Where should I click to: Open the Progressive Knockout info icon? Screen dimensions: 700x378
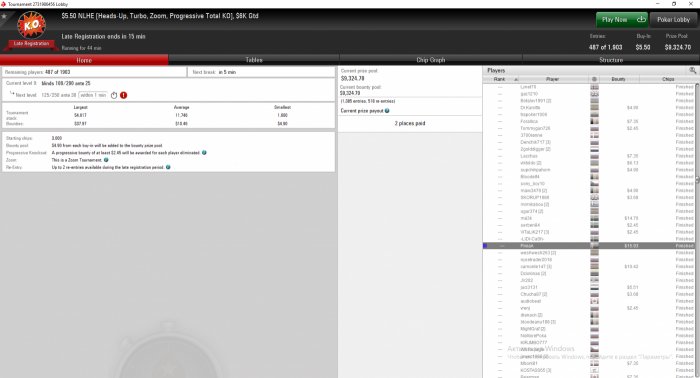(x=204, y=153)
